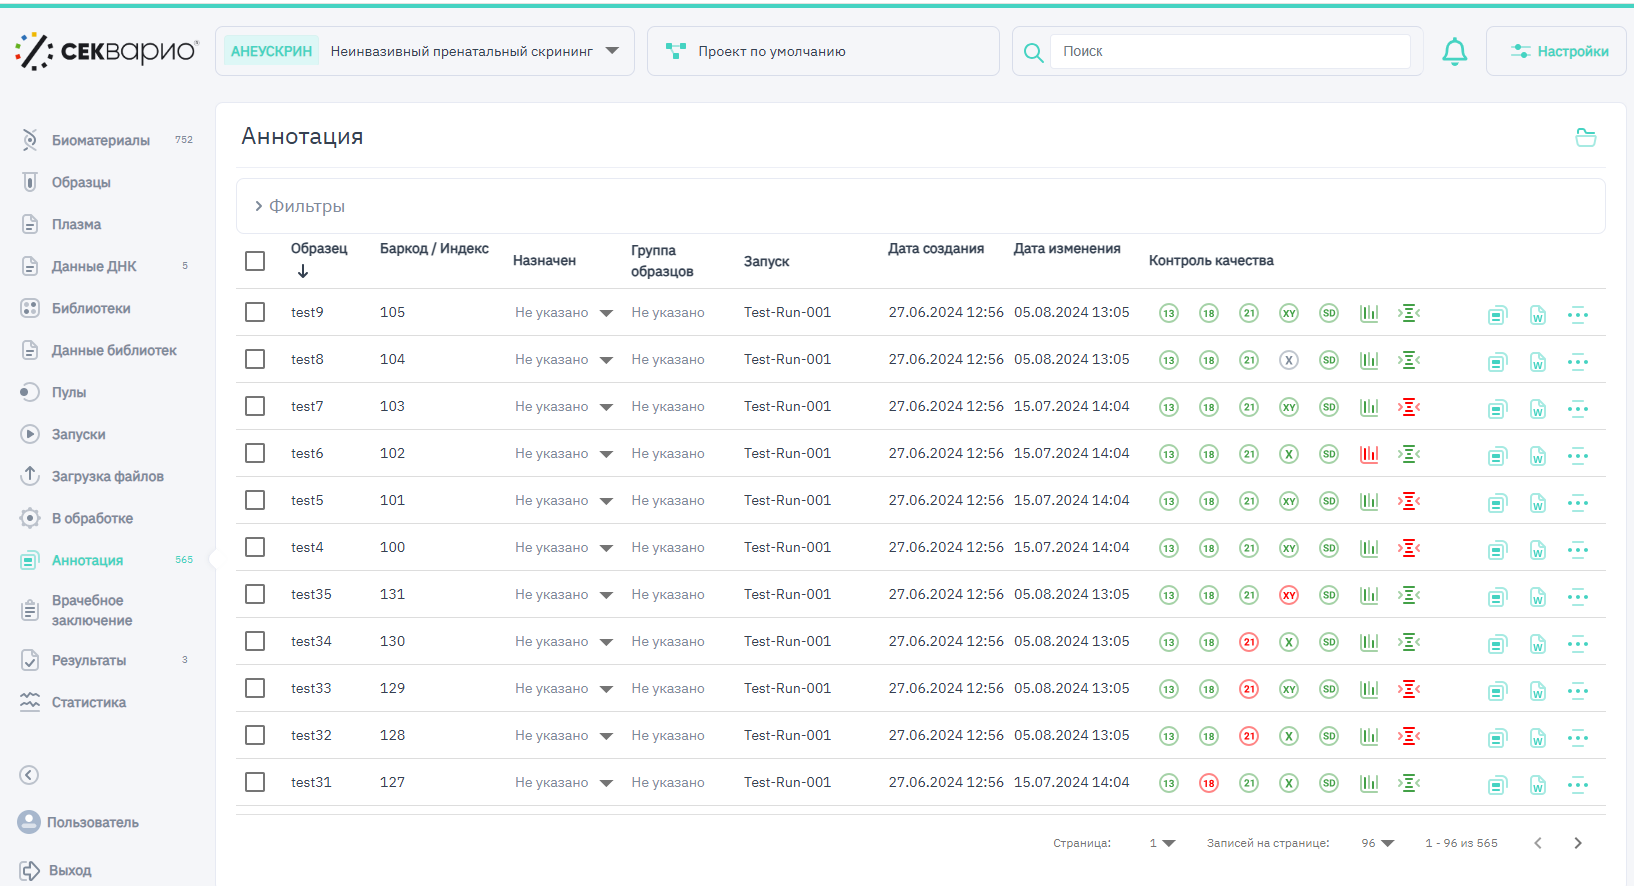Click the Поиск search field

click(x=1229, y=52)
